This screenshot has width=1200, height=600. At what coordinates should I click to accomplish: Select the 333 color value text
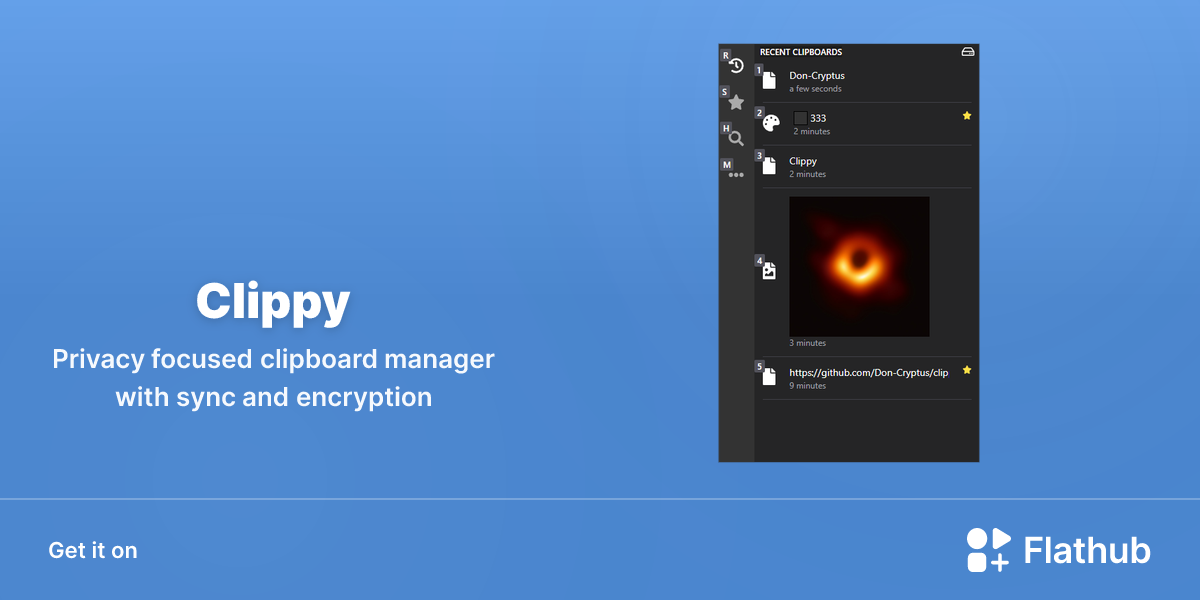tap(818, 118)
